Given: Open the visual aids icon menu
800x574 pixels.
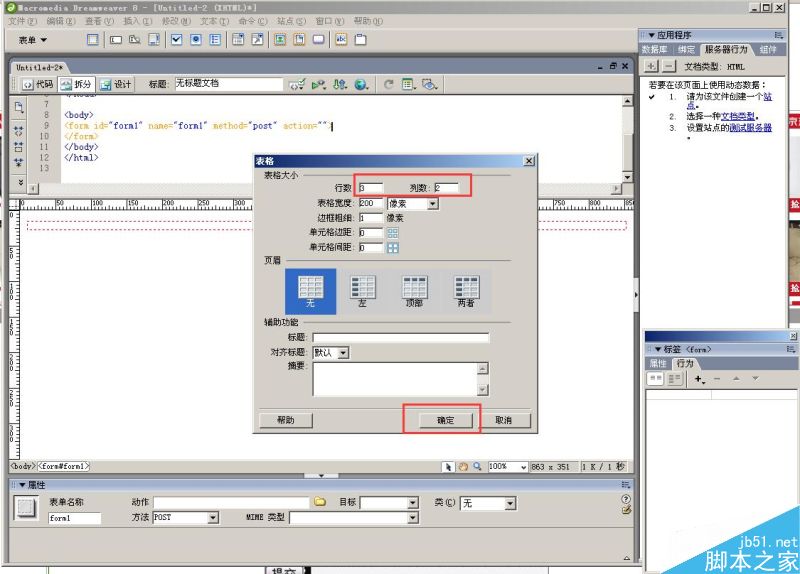Looking at the screenshot, I should click(x=430, y=84).
